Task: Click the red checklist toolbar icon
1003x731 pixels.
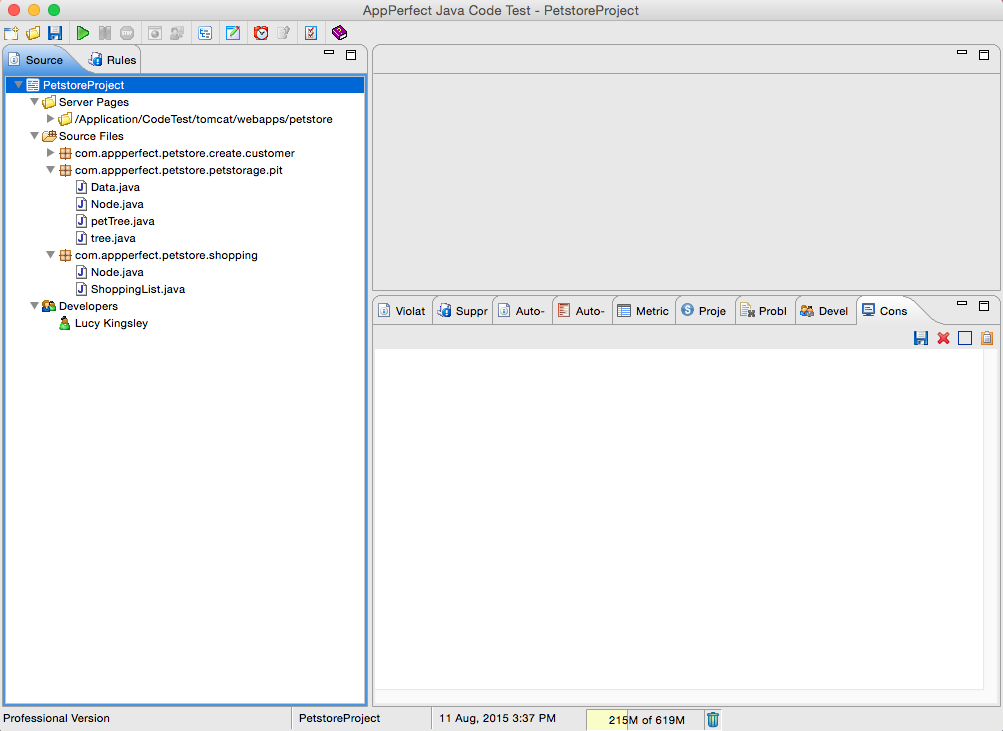Action: (x=311, y=33)
